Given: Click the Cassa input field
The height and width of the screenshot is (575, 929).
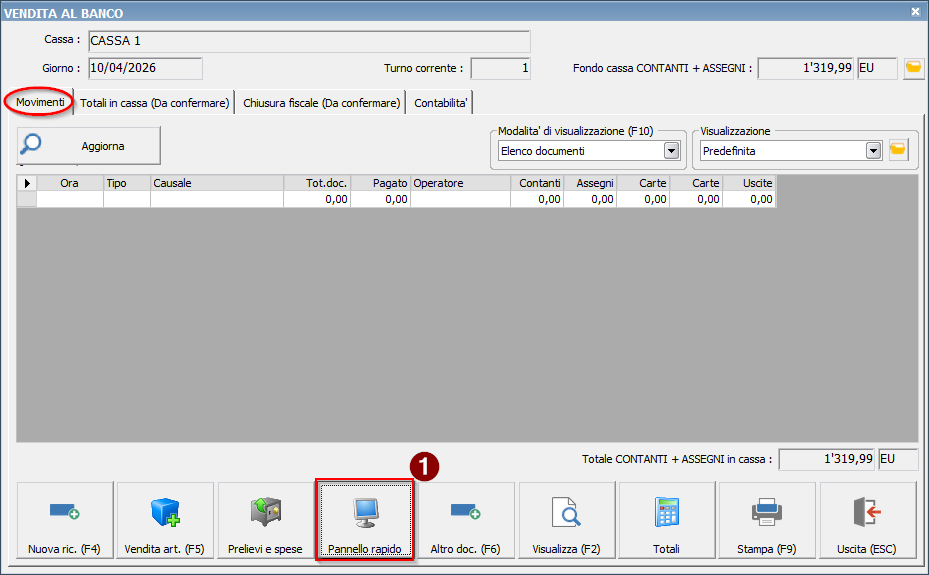Looking at the screenshot, I should click(308, 42).
